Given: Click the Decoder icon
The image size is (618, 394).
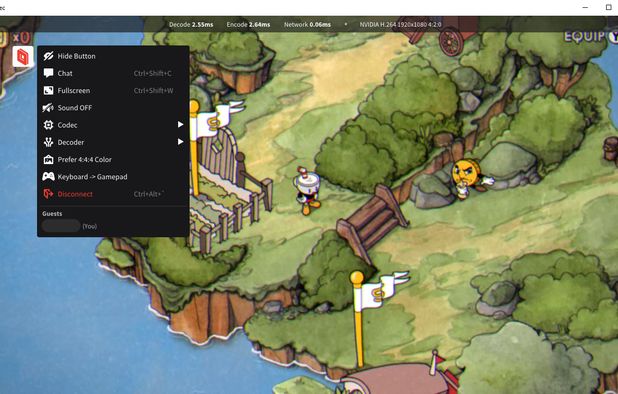Looking at the screenshot, I should click(x=48, y=142).
